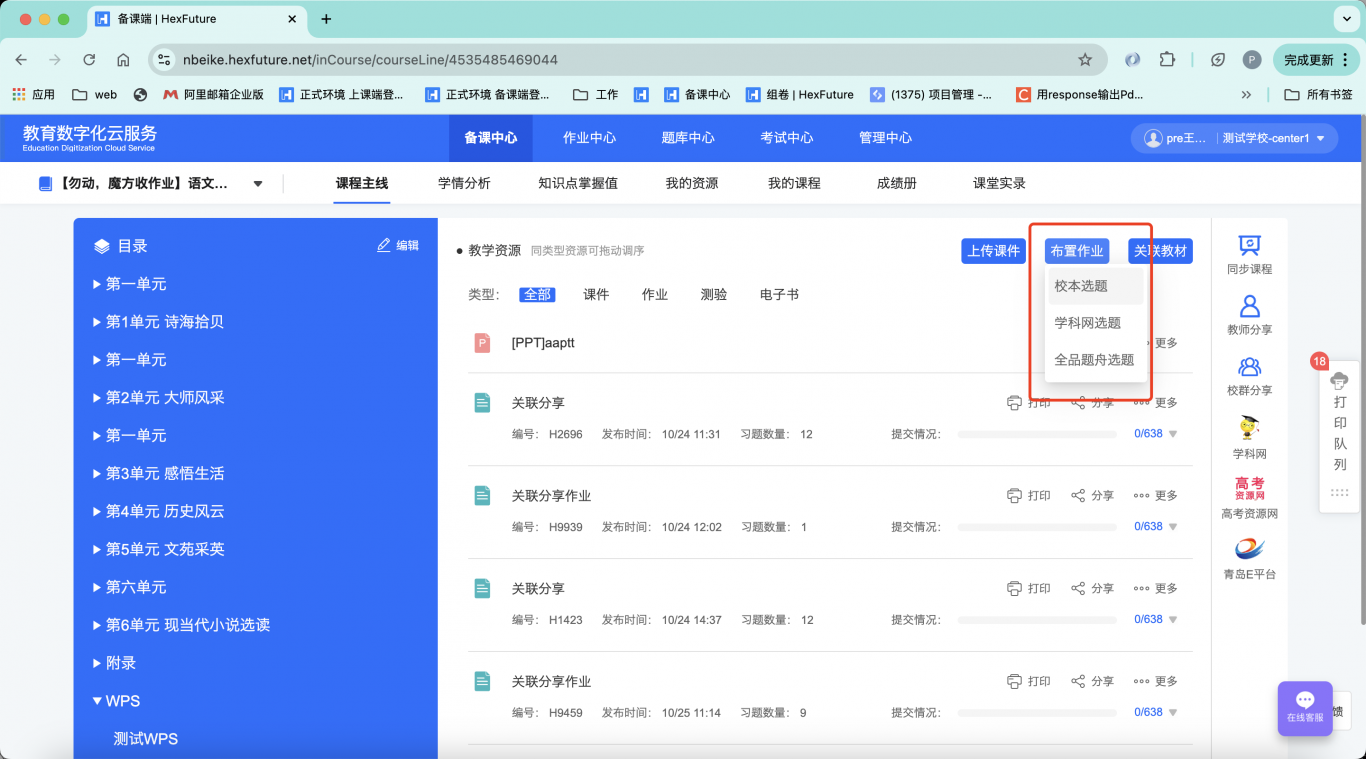Expand submission details for H9939
Image resolution: width=1366 pixels, height=759 pixels.
click(1173, 527)
